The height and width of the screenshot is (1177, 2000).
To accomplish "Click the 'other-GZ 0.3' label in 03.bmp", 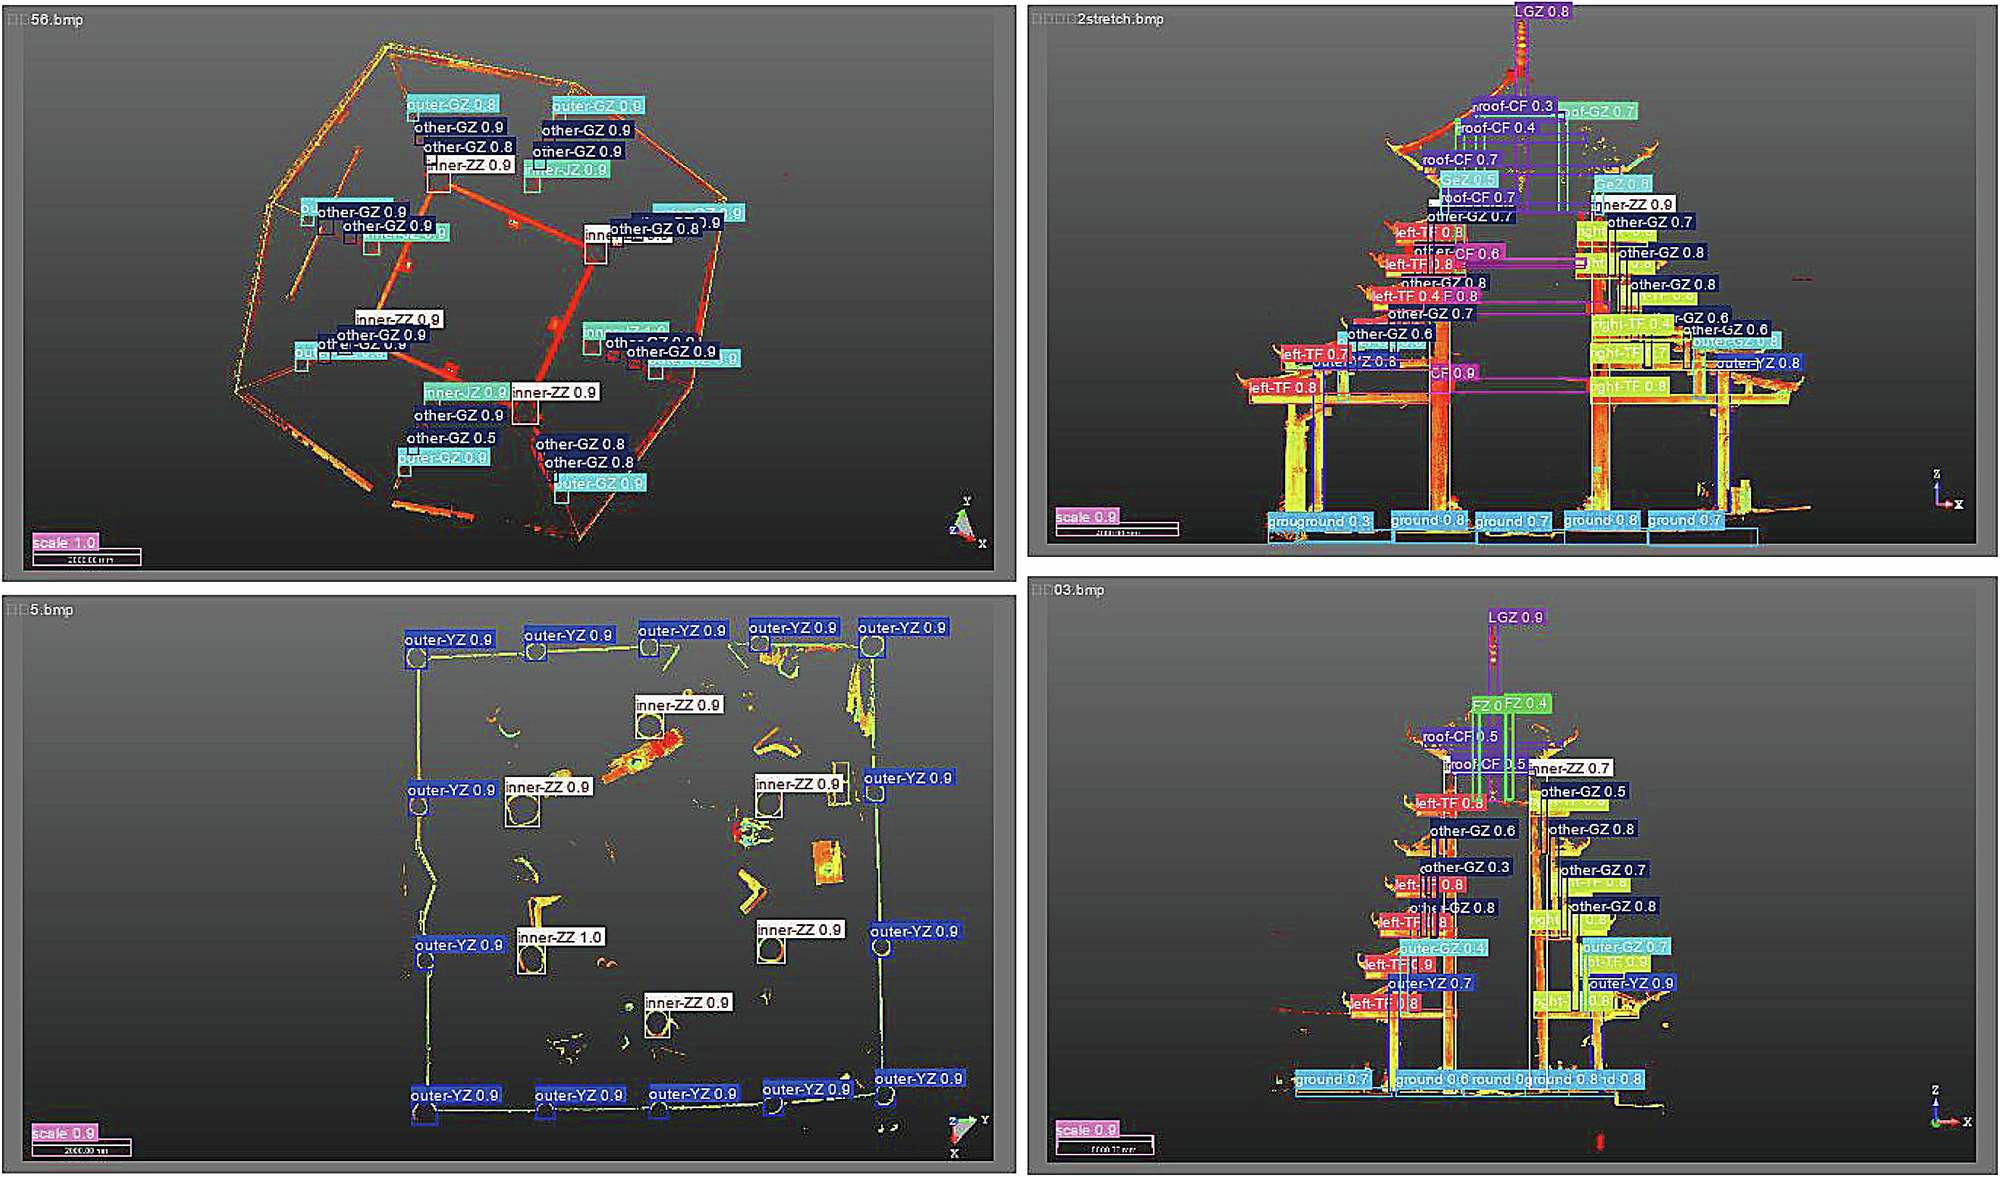I will pyautogui.click(x=1465, y=867).
